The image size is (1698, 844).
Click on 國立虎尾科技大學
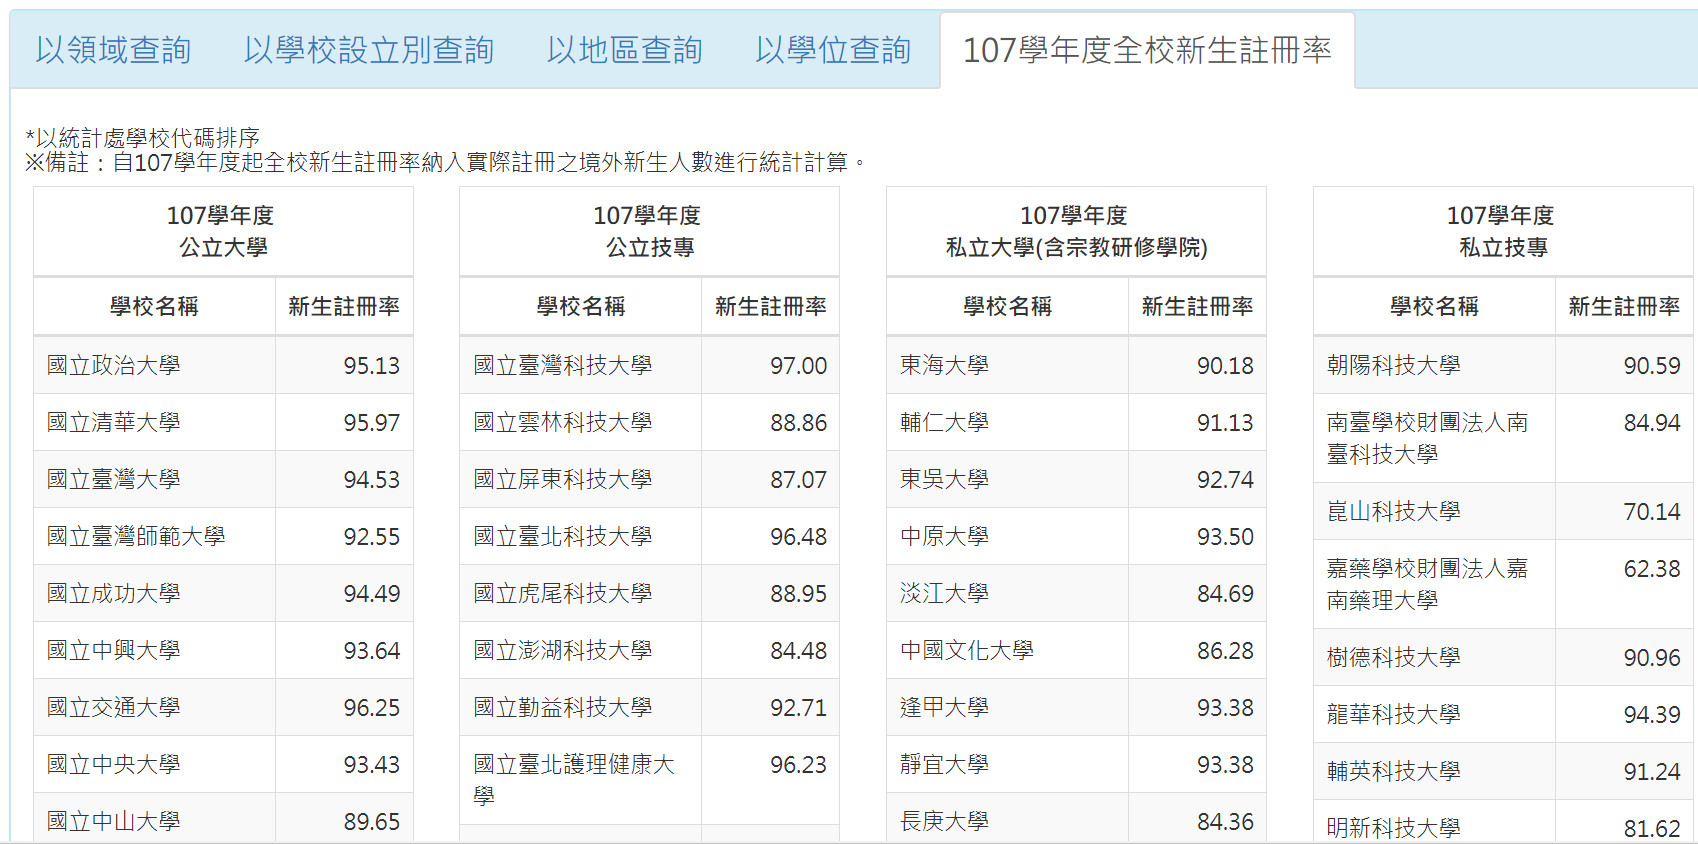click(x=563, y=593)
